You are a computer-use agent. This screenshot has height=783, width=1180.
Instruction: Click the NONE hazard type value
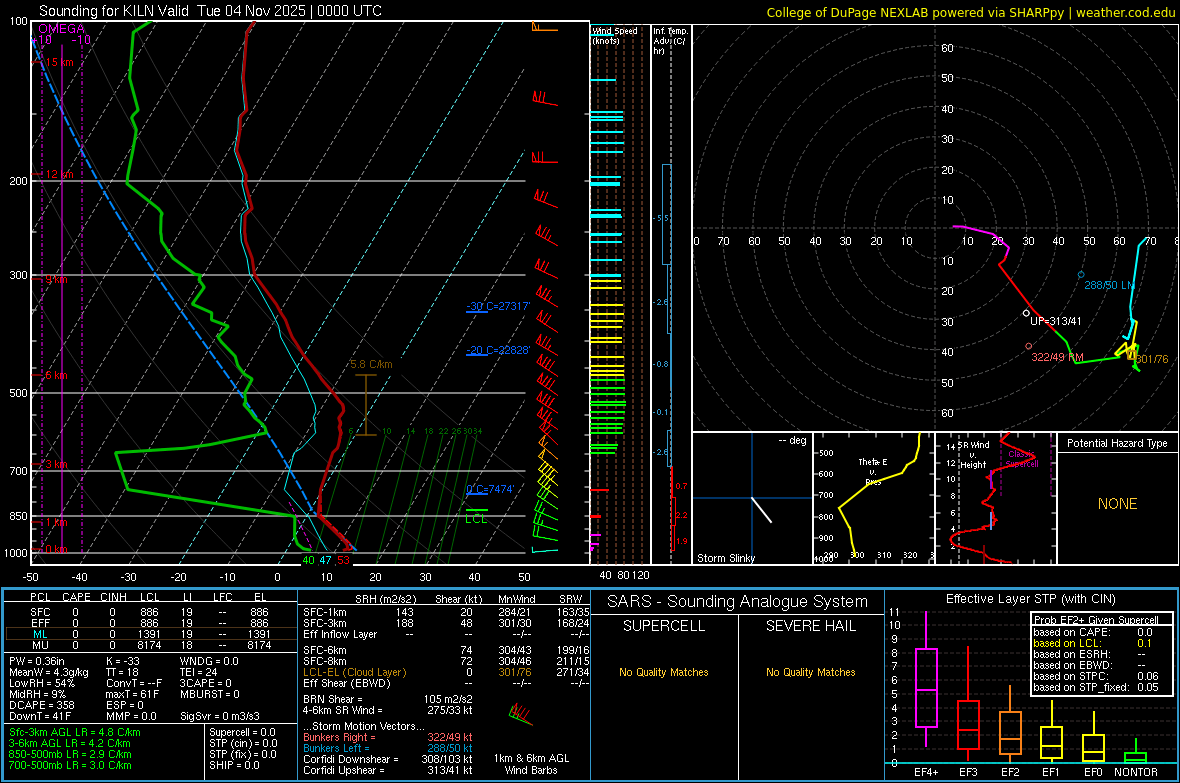click(1117, 504)
